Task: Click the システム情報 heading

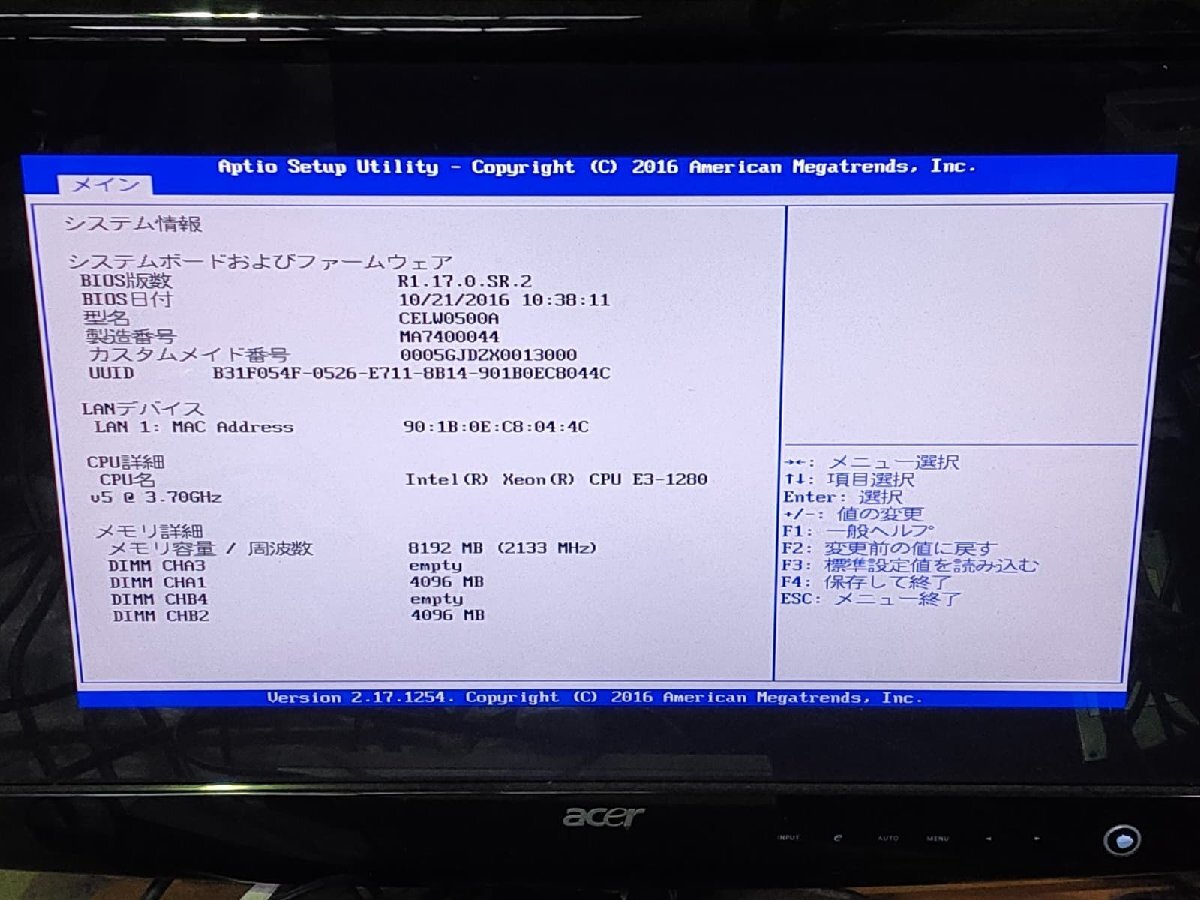Action: pos(133,224)
